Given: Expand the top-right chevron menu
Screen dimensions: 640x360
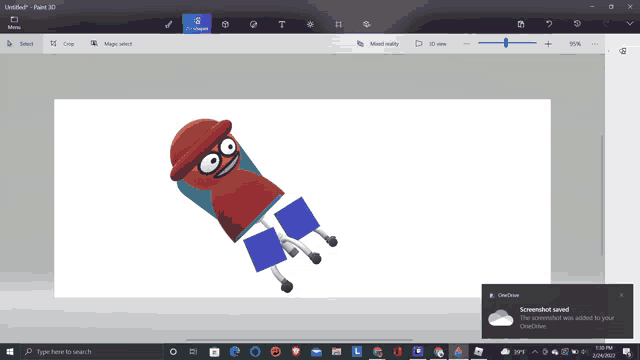Looking at the screenshot, I should pyautogui.click(x=630, y=24).
